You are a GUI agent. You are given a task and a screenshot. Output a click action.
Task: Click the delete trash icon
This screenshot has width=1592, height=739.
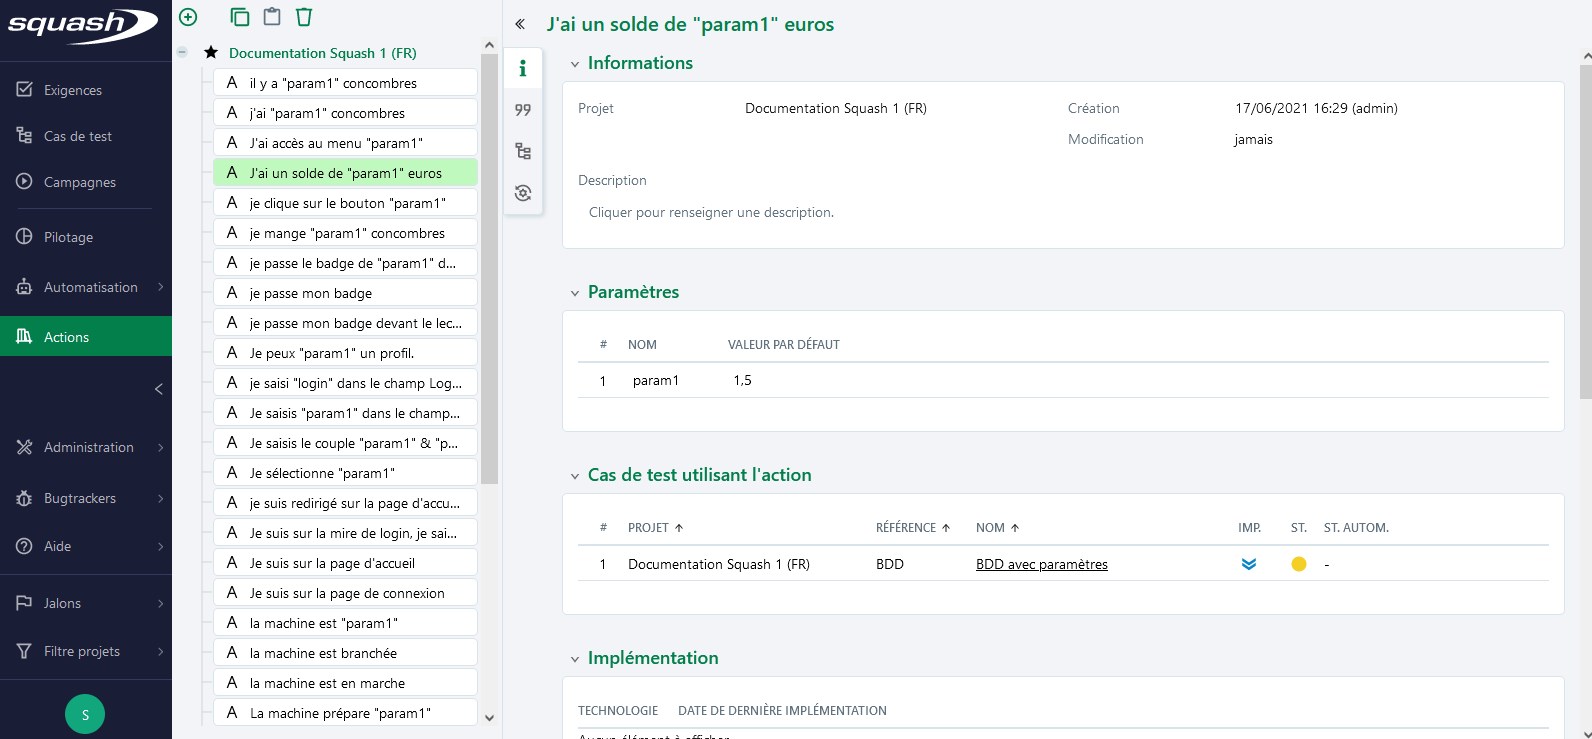(x=304, y=17)
